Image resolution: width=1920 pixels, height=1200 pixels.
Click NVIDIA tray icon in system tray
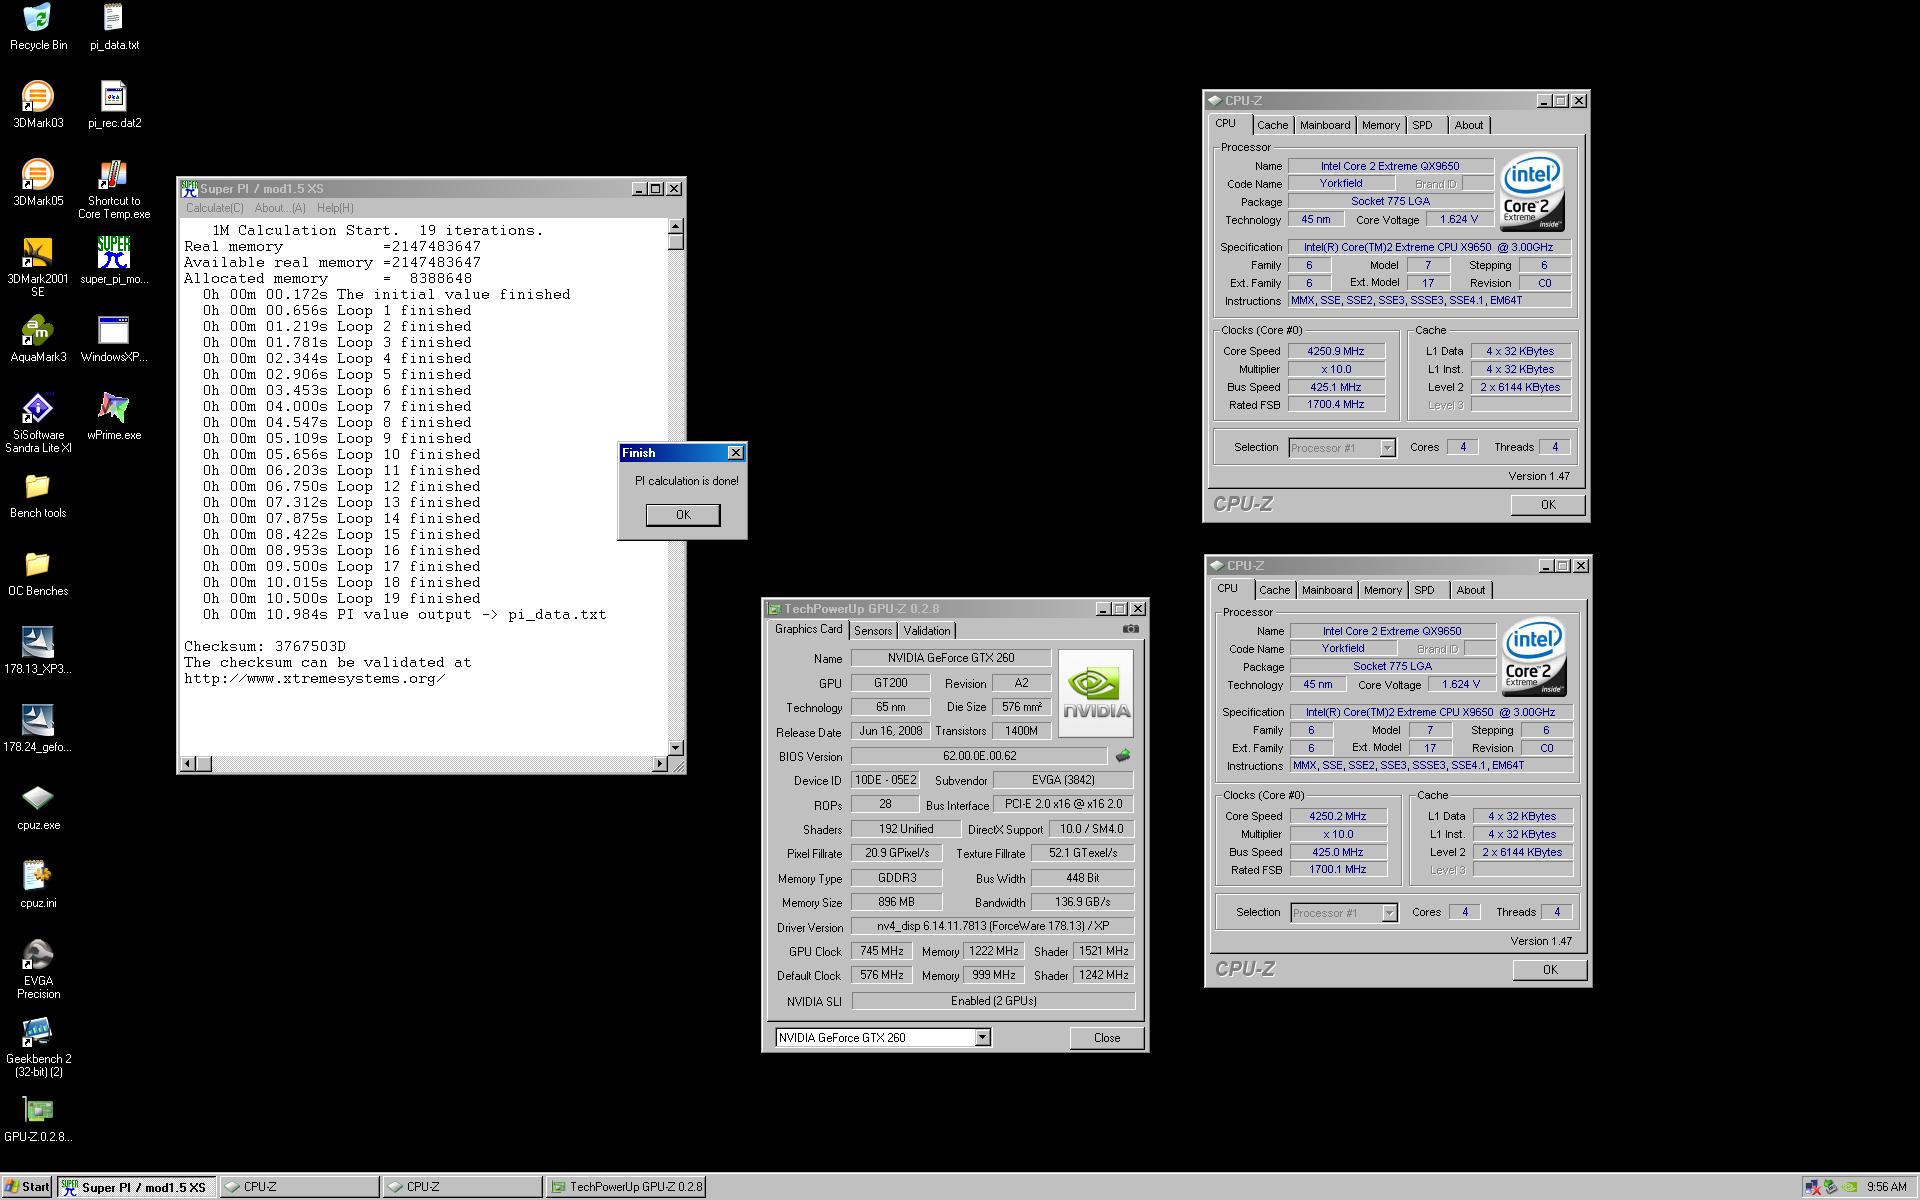tap(1851, 1187)
